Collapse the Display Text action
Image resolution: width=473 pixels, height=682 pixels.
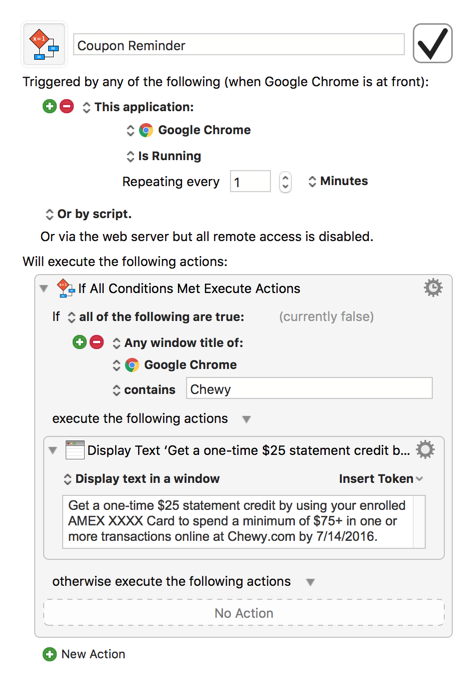(53, 450)
